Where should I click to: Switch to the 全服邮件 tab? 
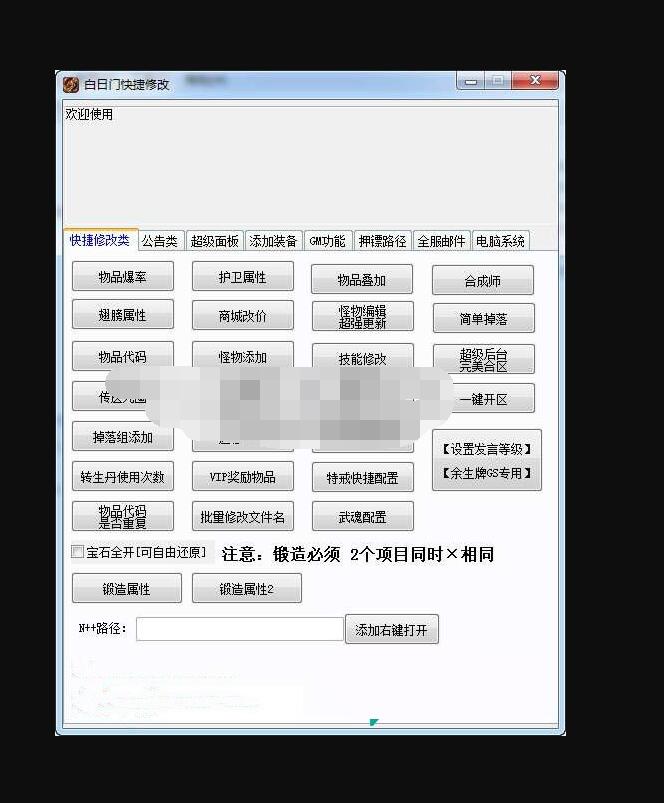click(x=441, y=241)
